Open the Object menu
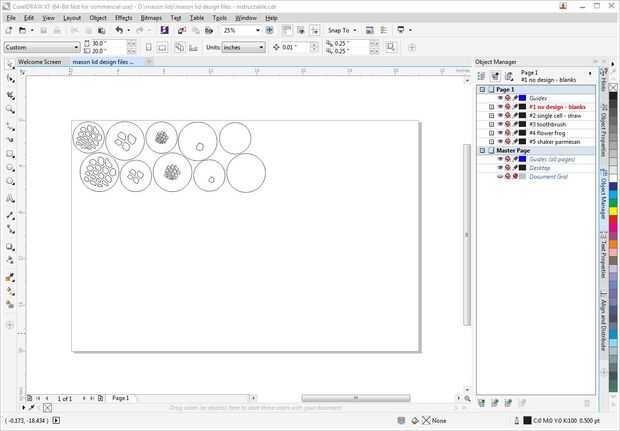 click(98, 18)
